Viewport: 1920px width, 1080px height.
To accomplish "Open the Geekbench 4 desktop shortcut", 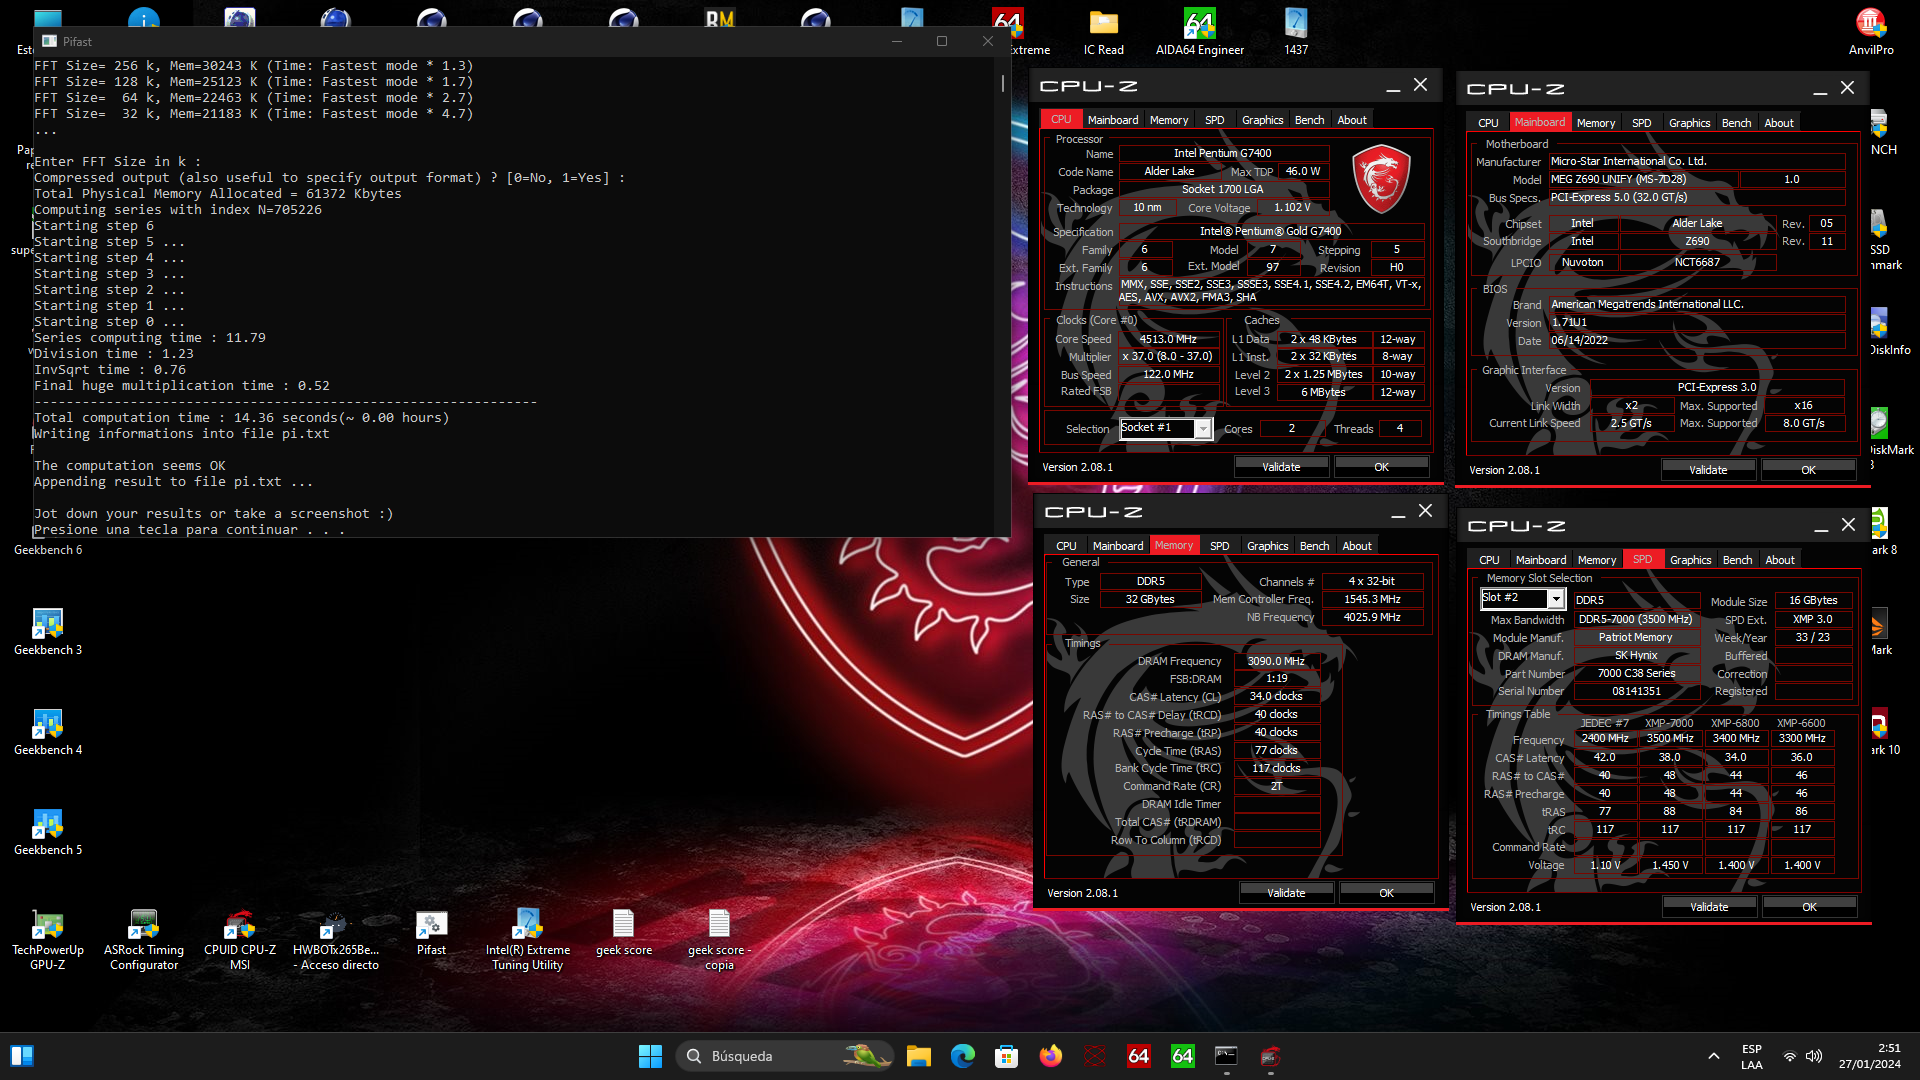I will tap(48, 732).
